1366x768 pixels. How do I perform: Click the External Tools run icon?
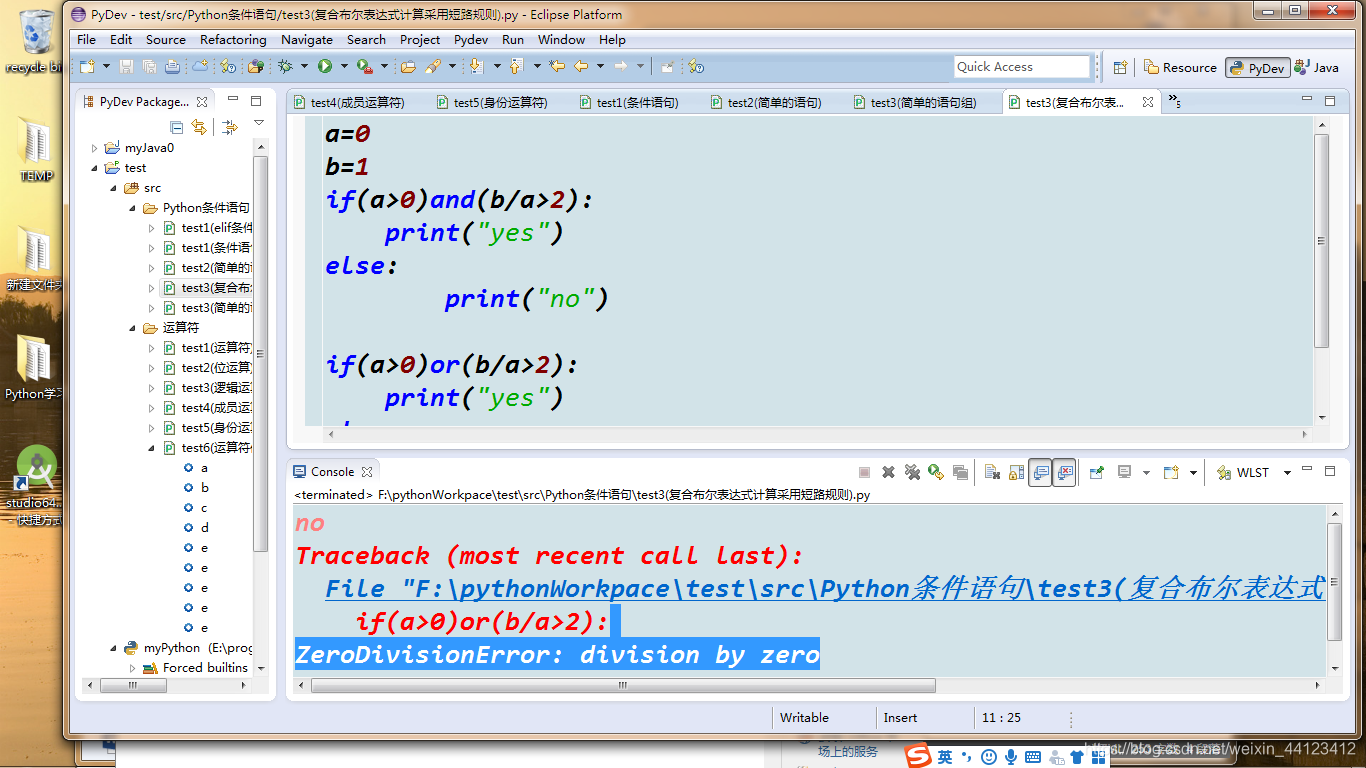pyautogui.click(x=364, y=67)
